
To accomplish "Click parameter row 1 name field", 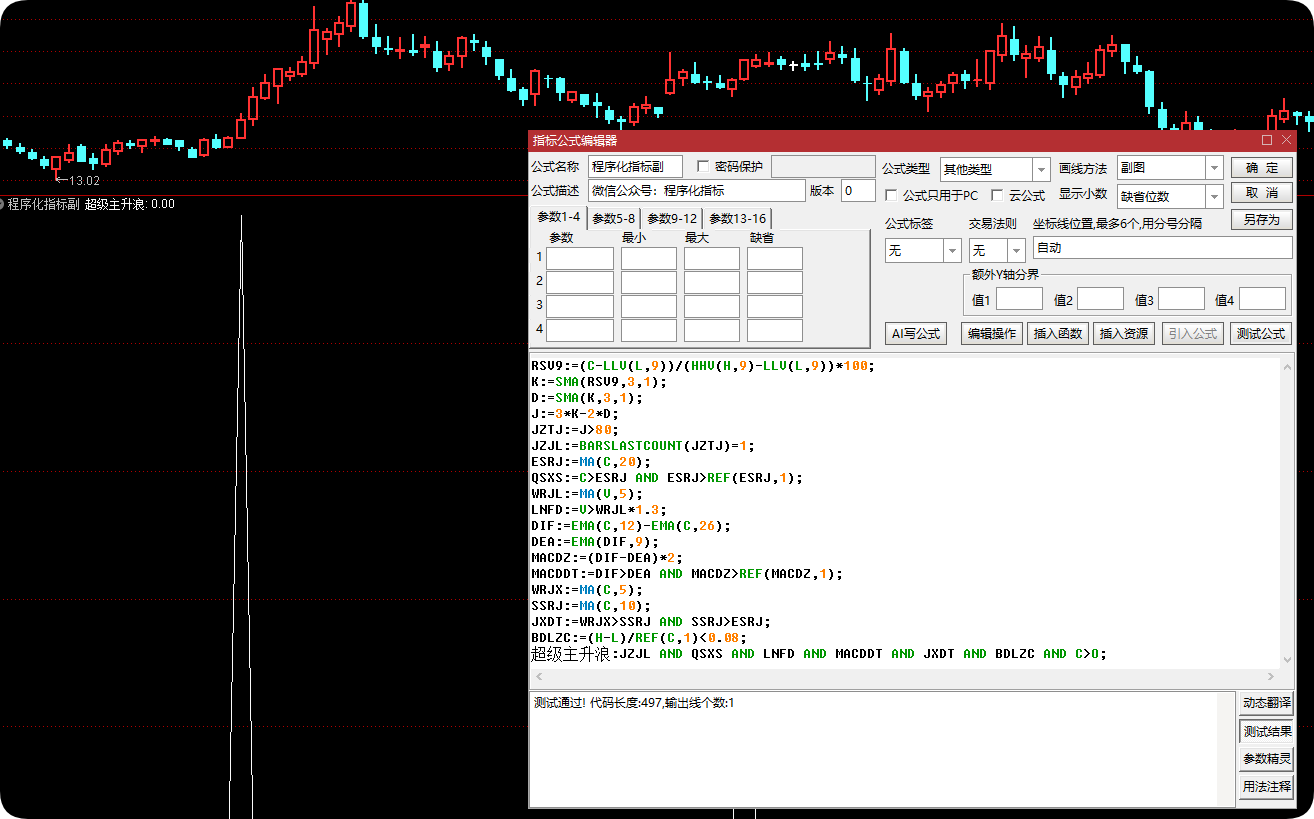I will (580, 258).
